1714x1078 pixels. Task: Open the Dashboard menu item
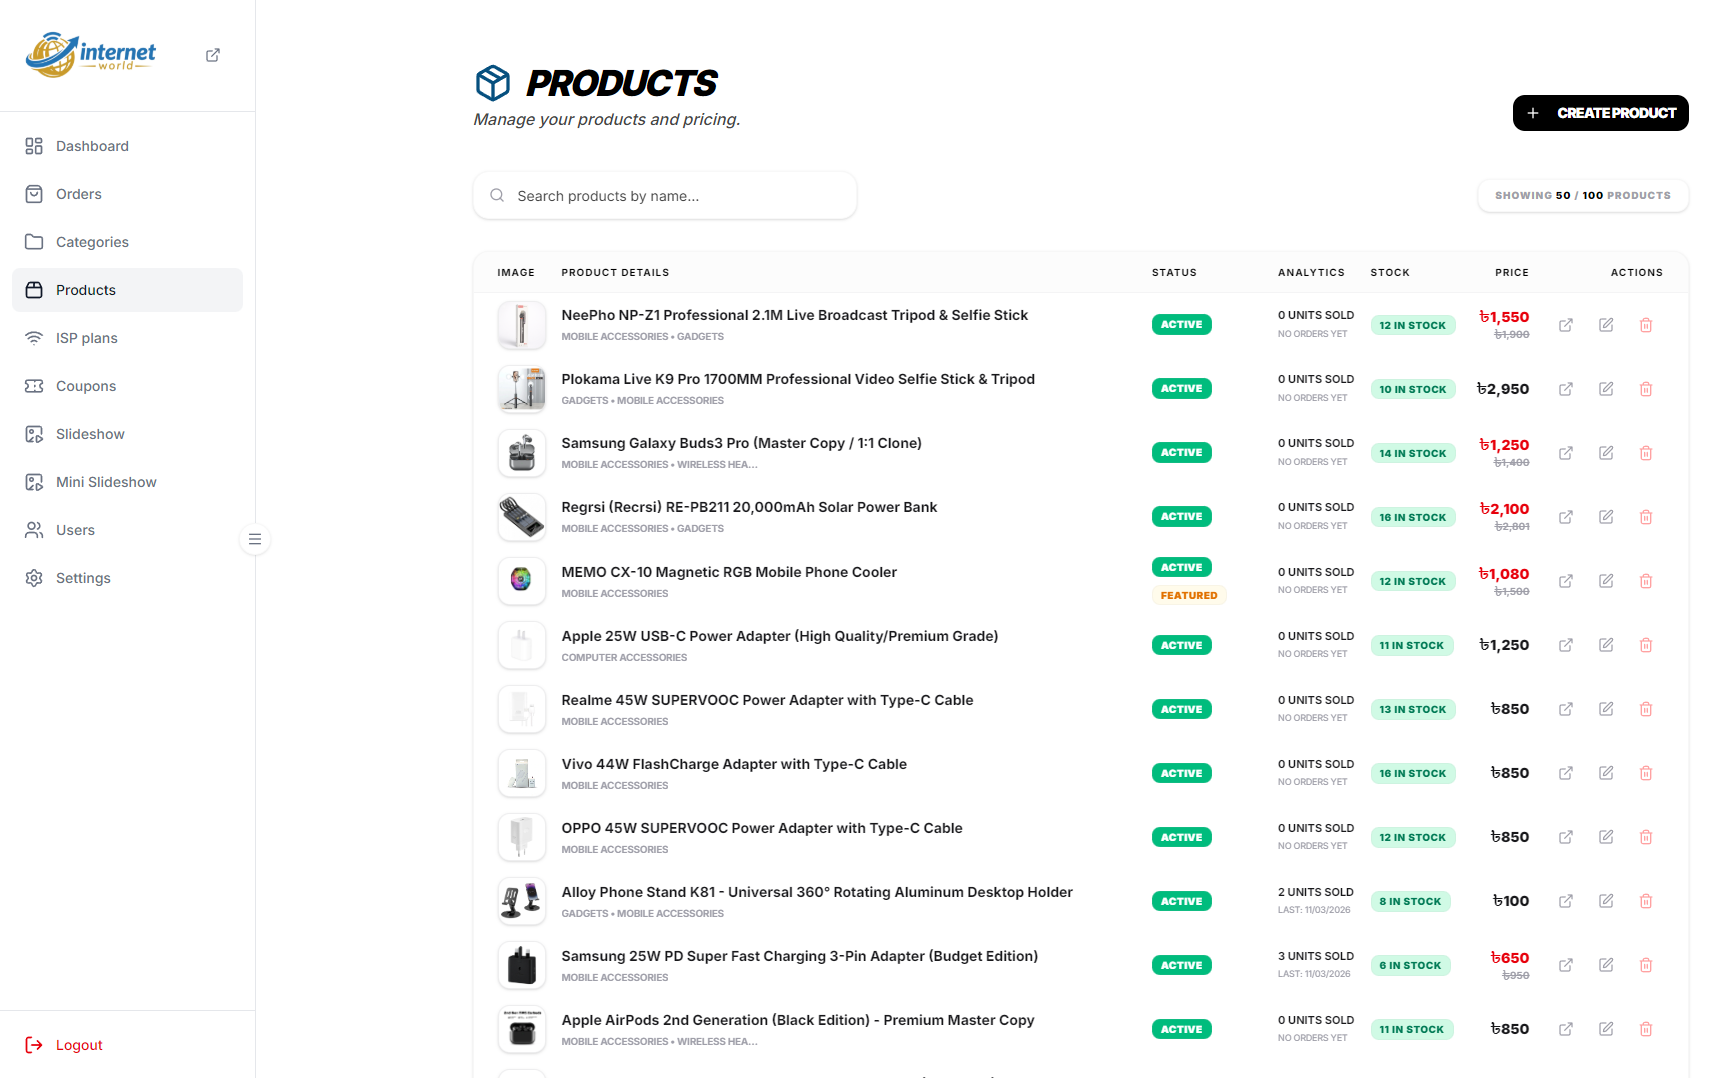pos(92,146)
